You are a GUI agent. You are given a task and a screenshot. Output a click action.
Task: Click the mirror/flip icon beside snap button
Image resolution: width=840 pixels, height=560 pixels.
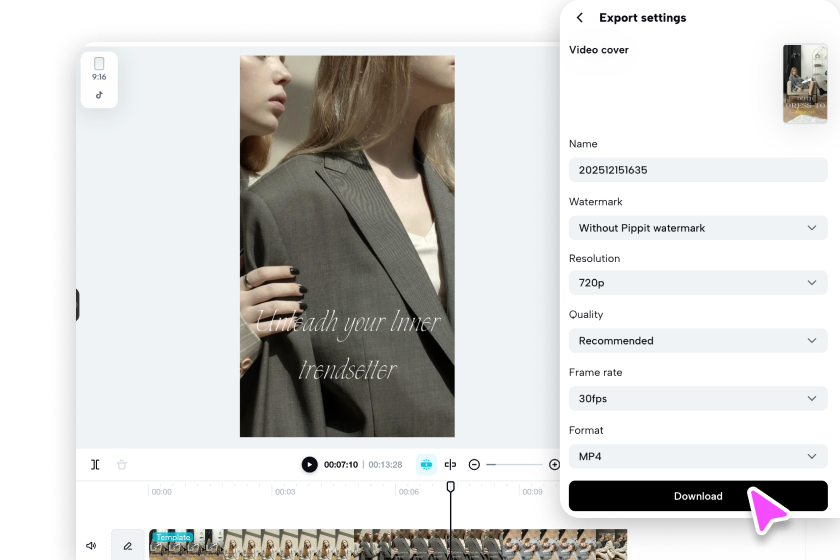tap(451, 465)
